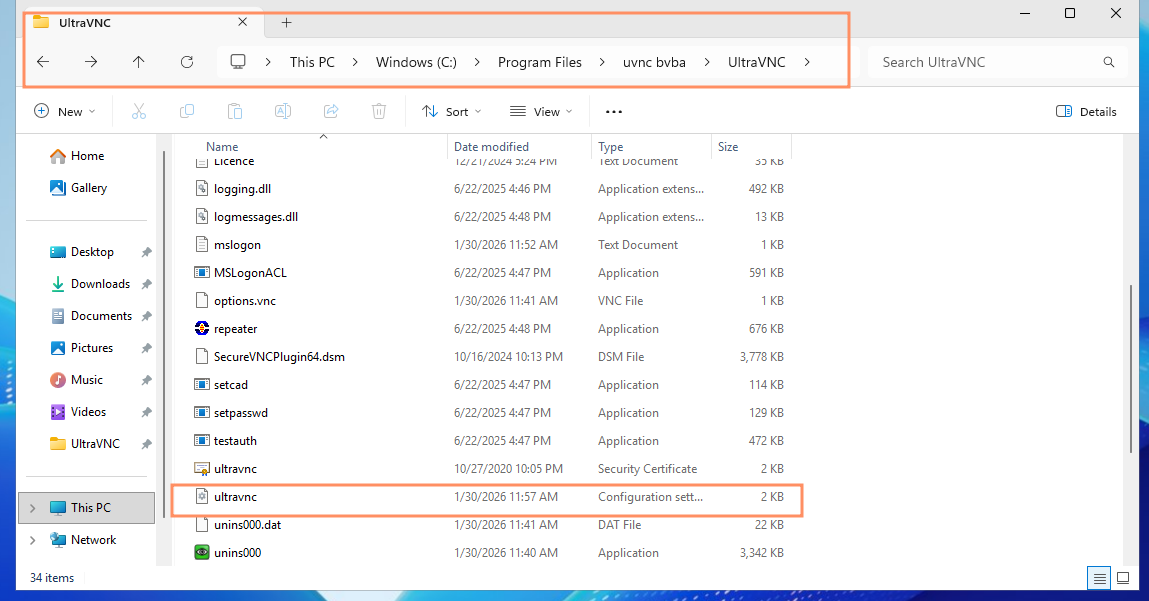Image resolution: width=1149 pixels, height=601 pixels.
Task: Open the Sort dropdown menu
Action: (x=452, y=112)
